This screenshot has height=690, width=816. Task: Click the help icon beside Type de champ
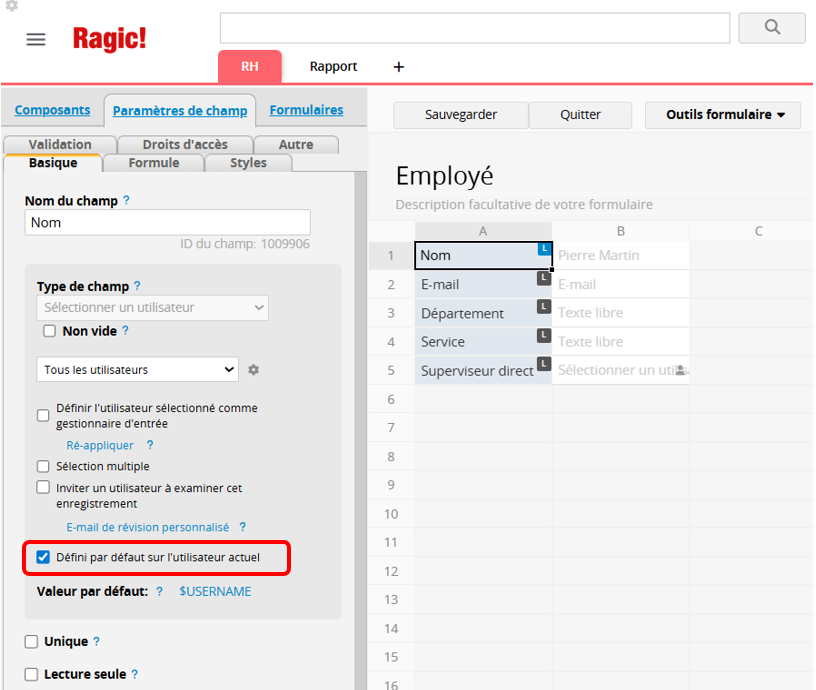click(137, 286)
